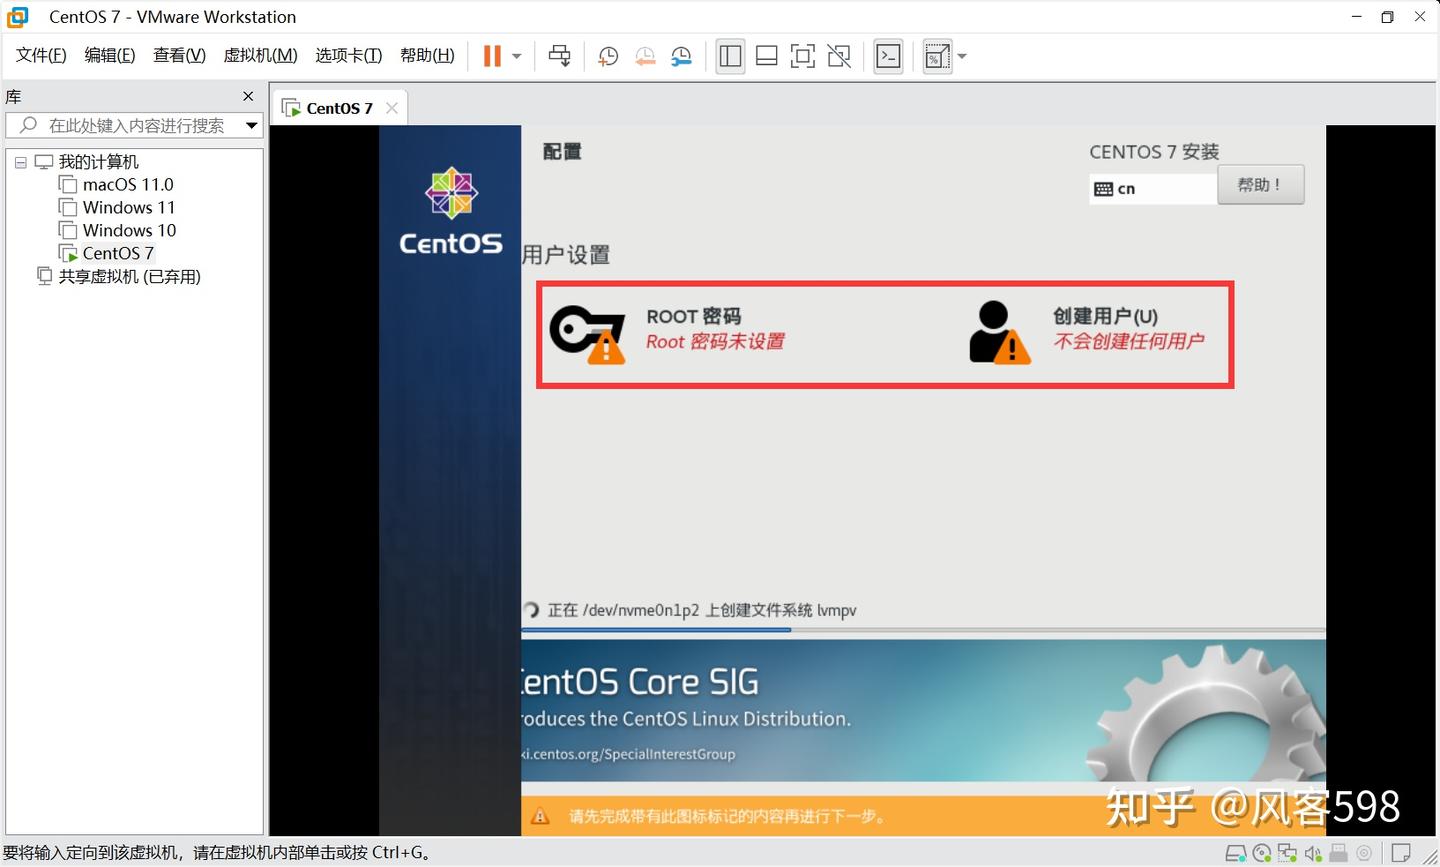Click the user creation person icon

click(999, 332)
